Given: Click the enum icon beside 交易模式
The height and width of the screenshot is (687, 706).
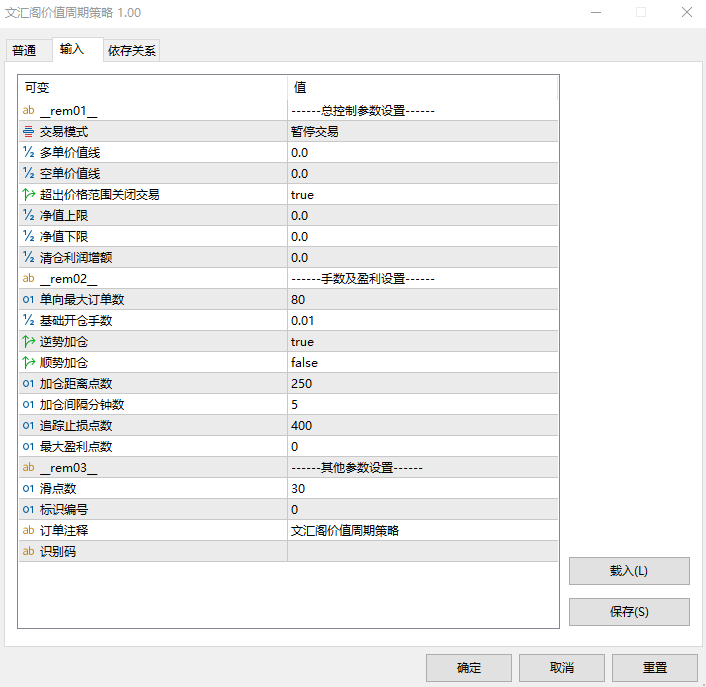Looking at the screenshot, I should pos(28,132).
